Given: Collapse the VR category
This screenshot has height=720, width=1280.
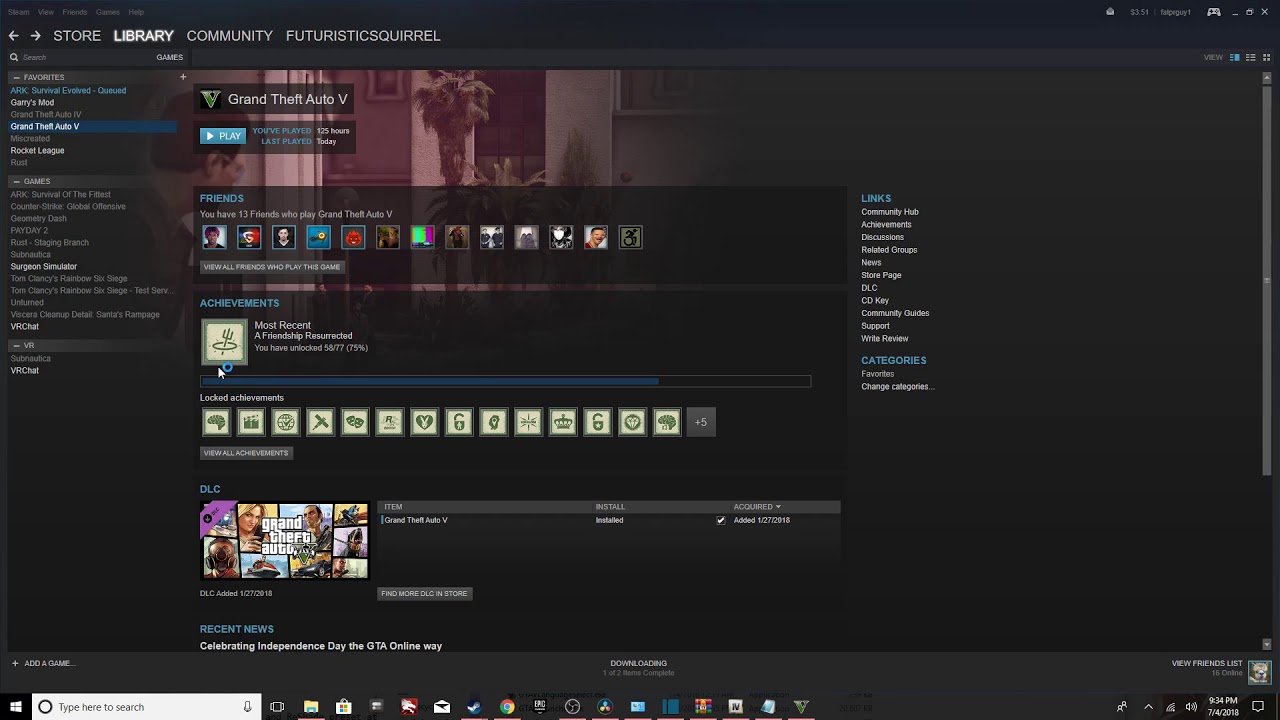Looking at the screenshot, I should point(15,346).
